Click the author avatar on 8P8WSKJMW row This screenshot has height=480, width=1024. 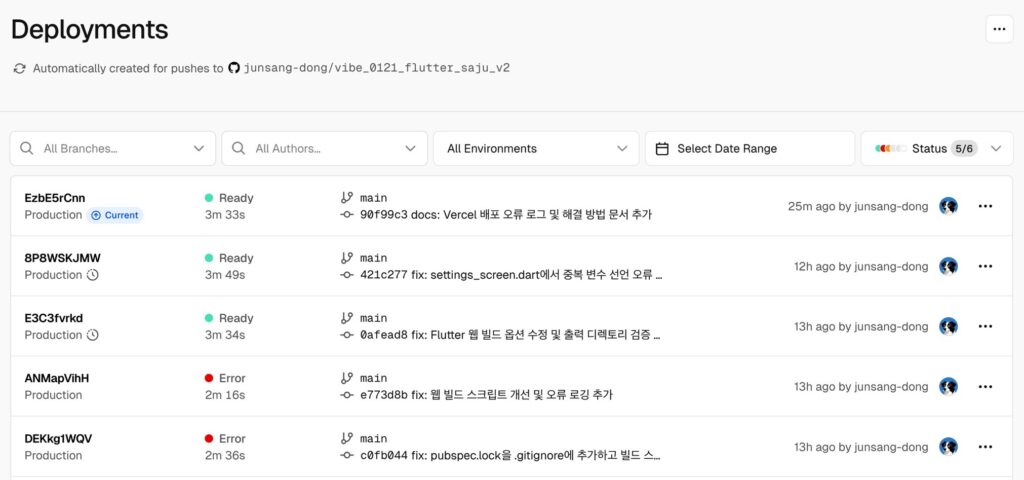pos(948,266)
